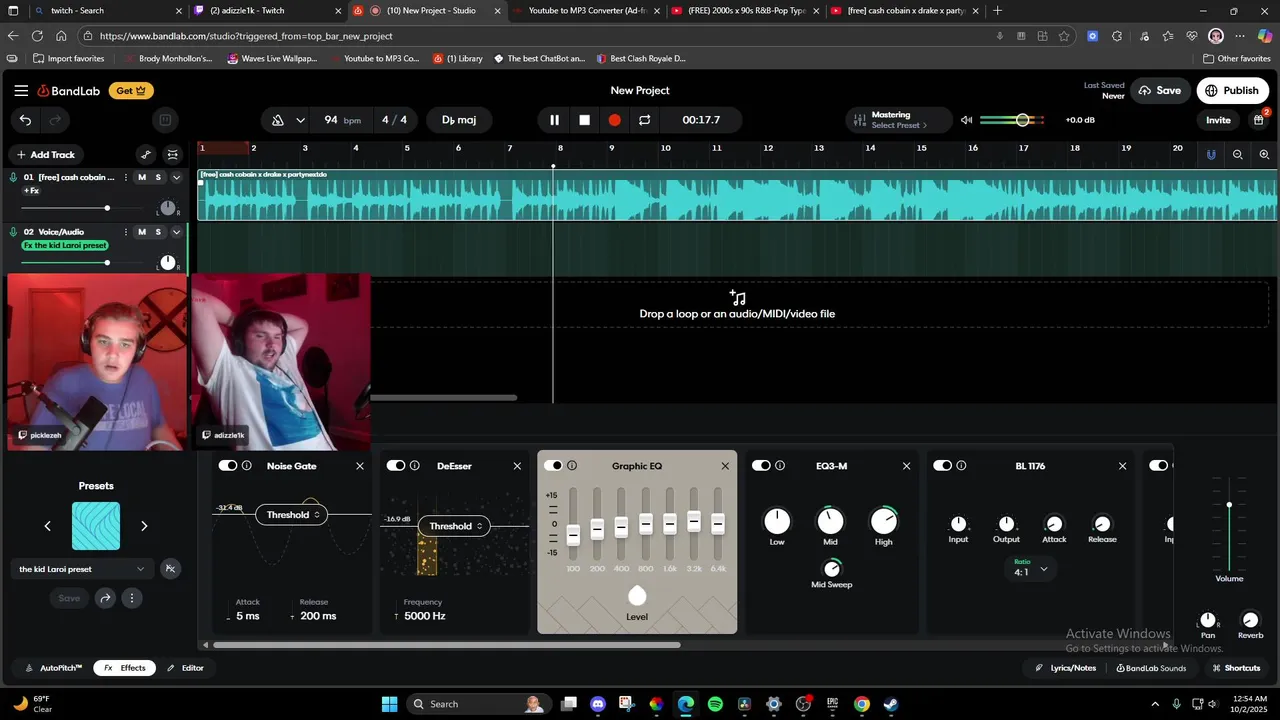The image size is (1280, 720).
Task: Open the kid Laroi preset dropdown
Action: [x=81, y=569]
